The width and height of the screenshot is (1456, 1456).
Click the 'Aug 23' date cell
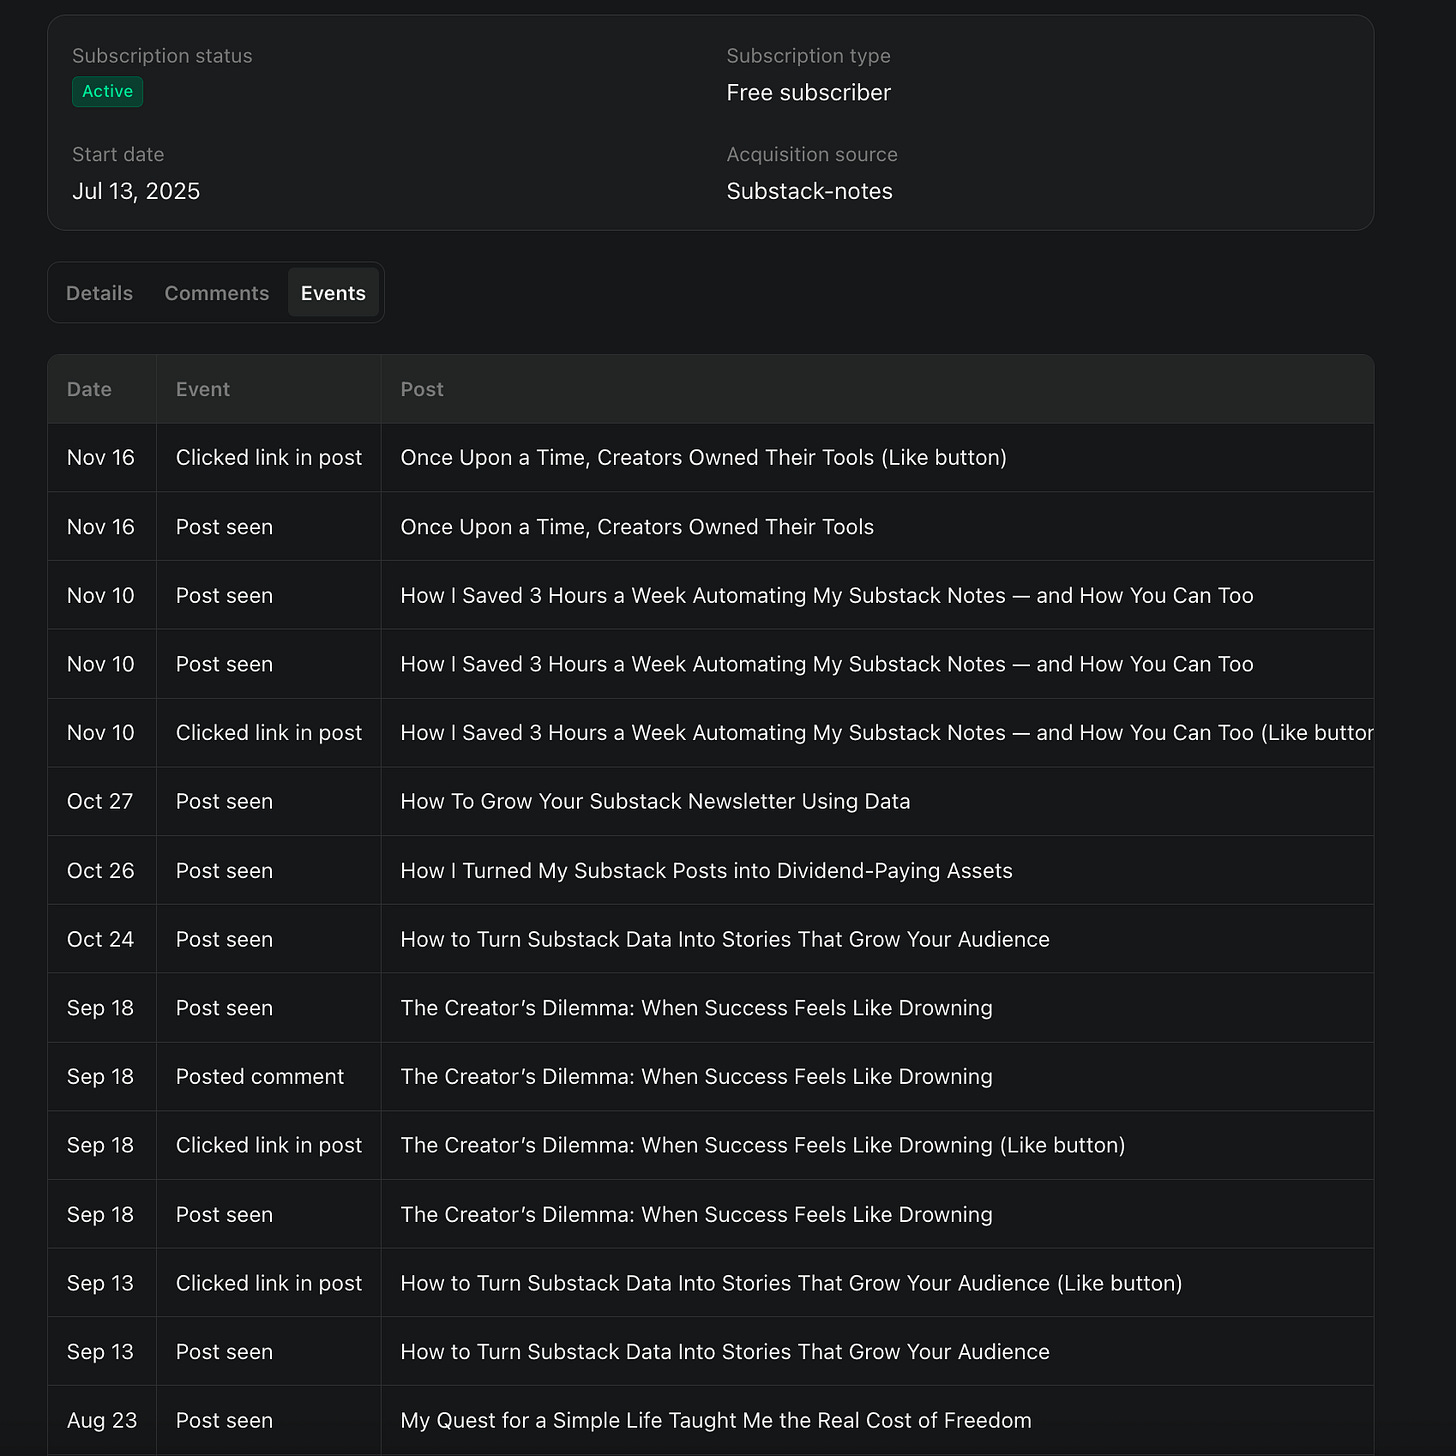pos(102,1420)
